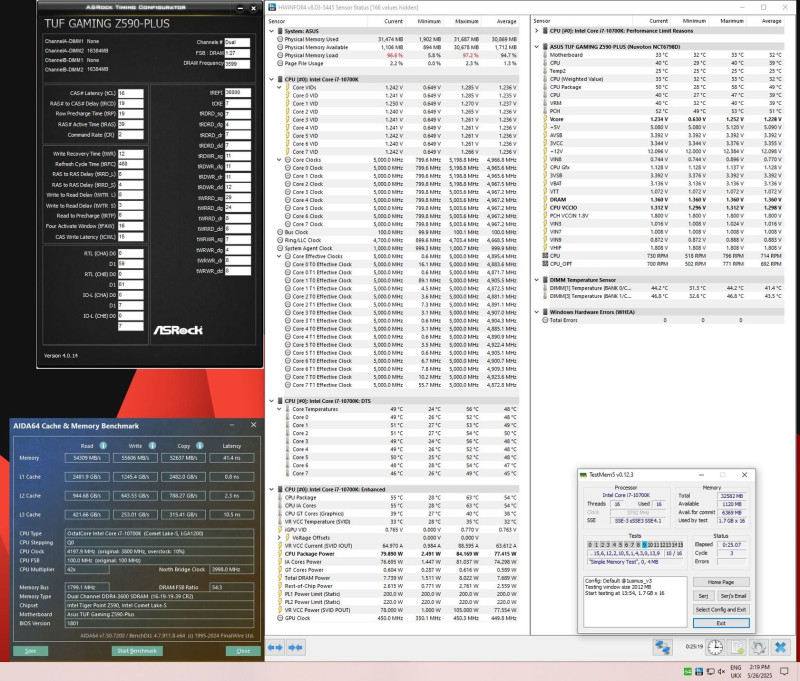Viewport: 800px width, 681px height.
Task: Click Start Benchmark in AIDA64
Action: coord(137,651)
